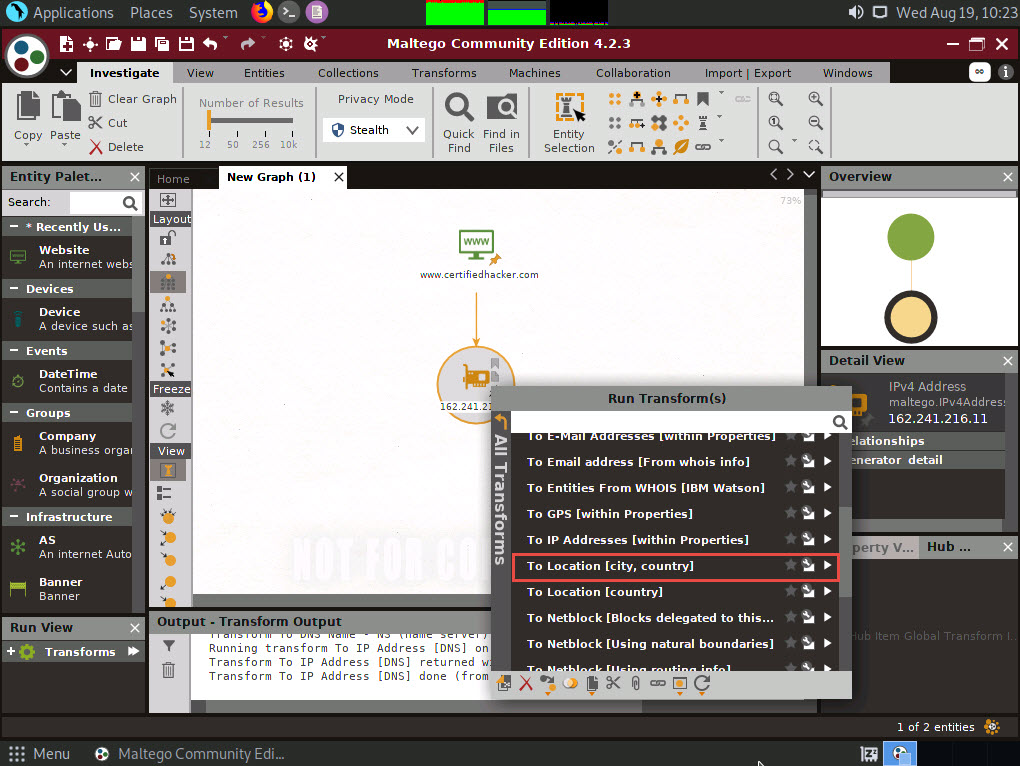This screenshot has height=766, width=1020.
Task: Switch to the View ribbon tab
Action: tap(200, 73)
